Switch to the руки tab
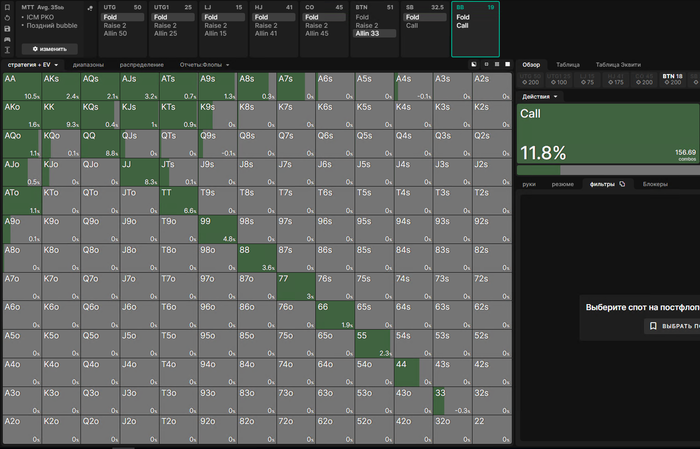The height and width of the screenshot is (449, 700). coord(529,184)
